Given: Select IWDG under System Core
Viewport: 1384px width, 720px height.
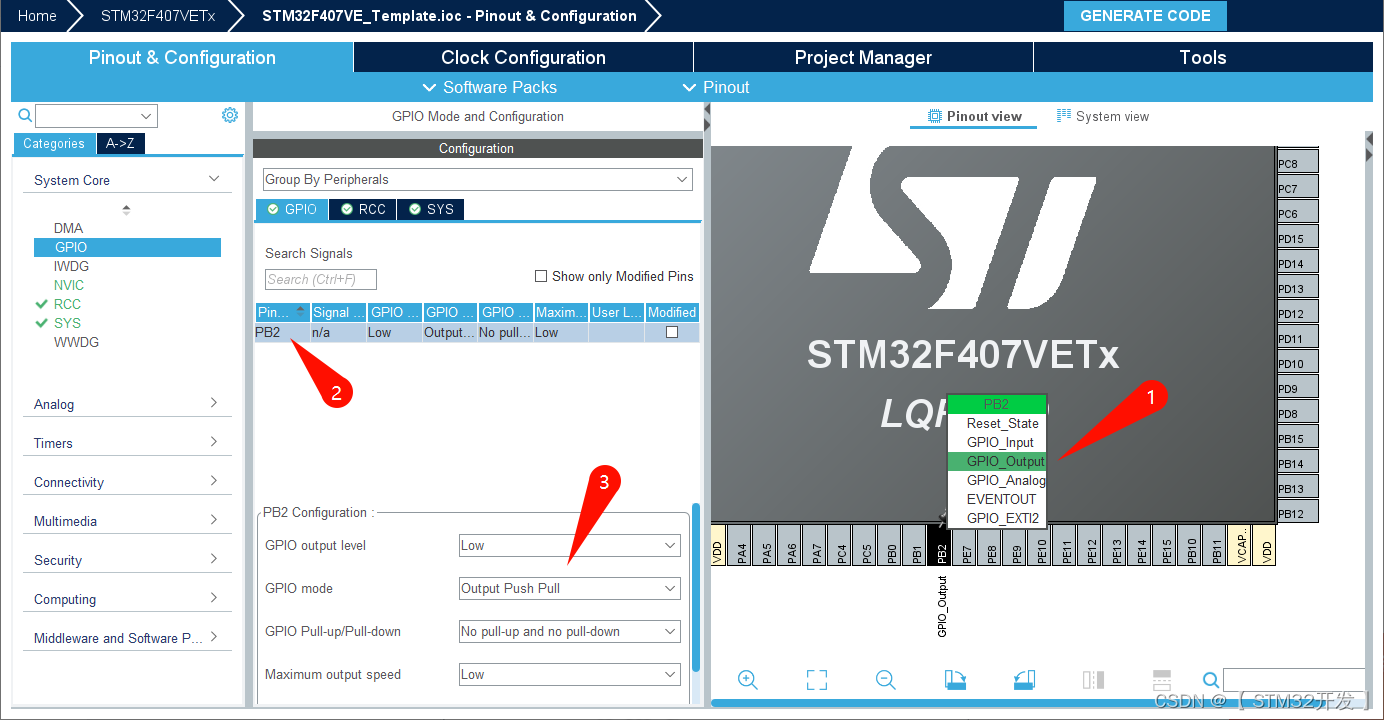Looking at the screenshot, I should tap(71, 266).
